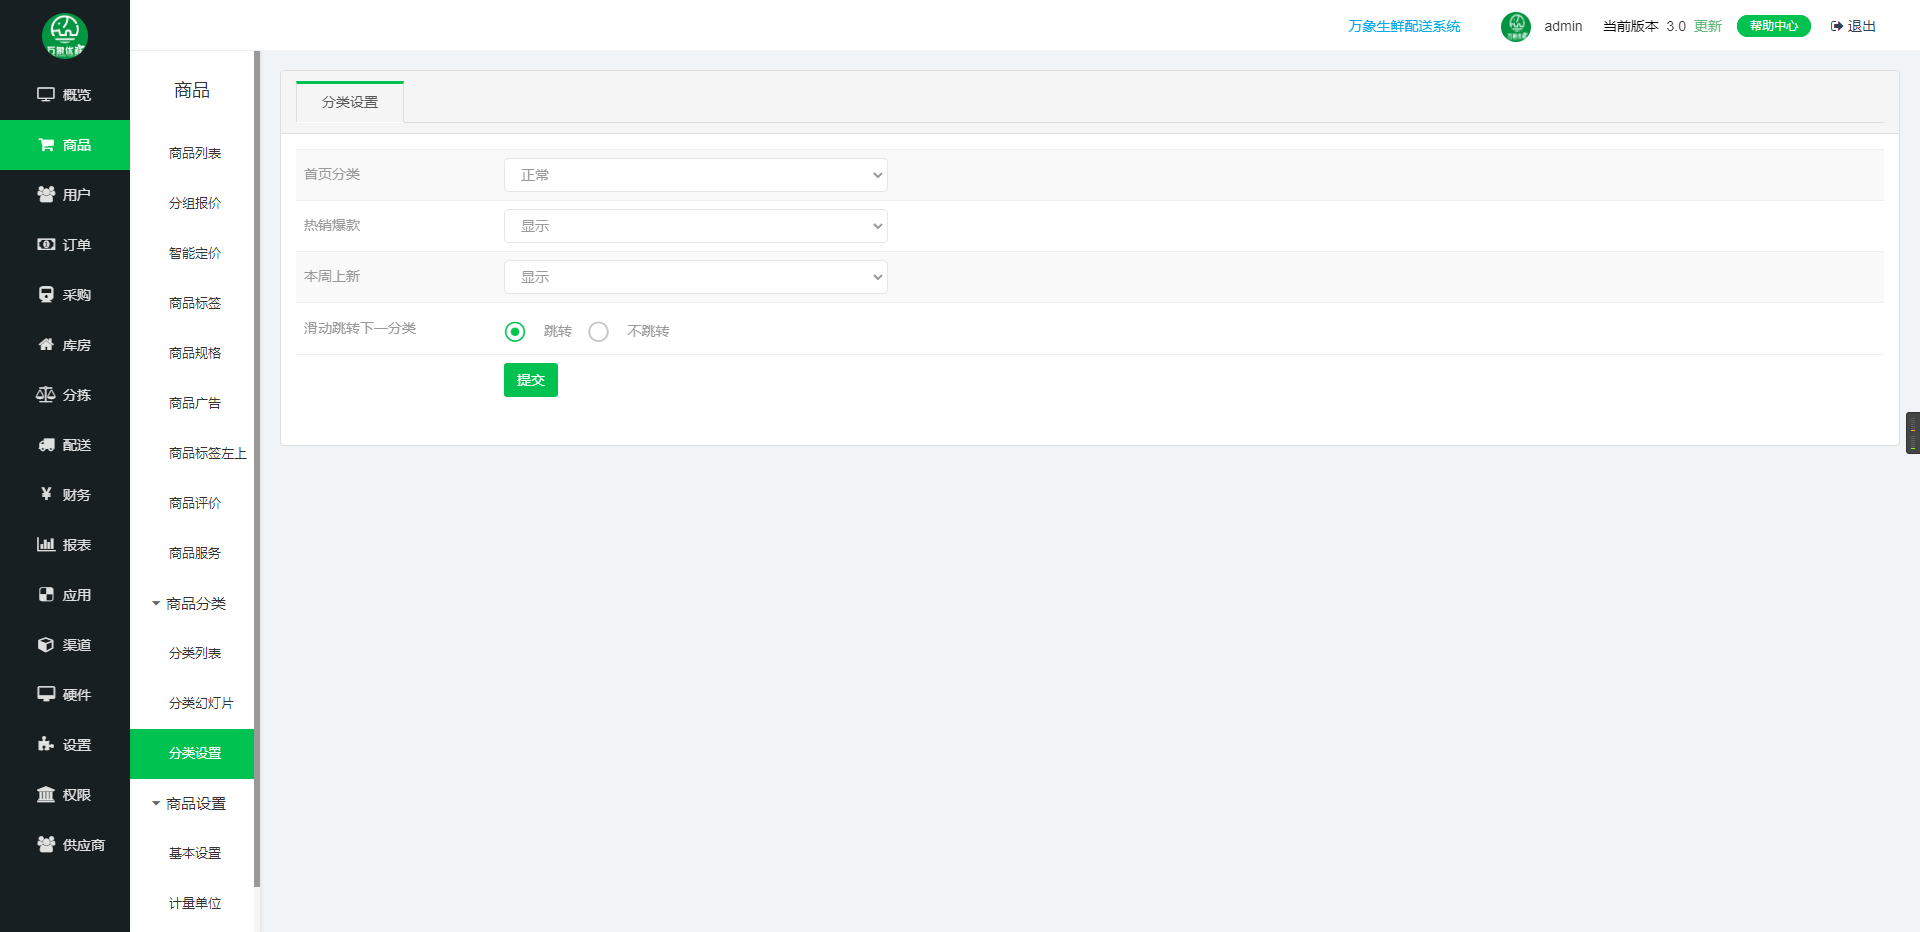Click the 供应商 suppliers group icon
Image resolution: width=1920 pixels, height=932 pixels.
click(x=46, y=844)
